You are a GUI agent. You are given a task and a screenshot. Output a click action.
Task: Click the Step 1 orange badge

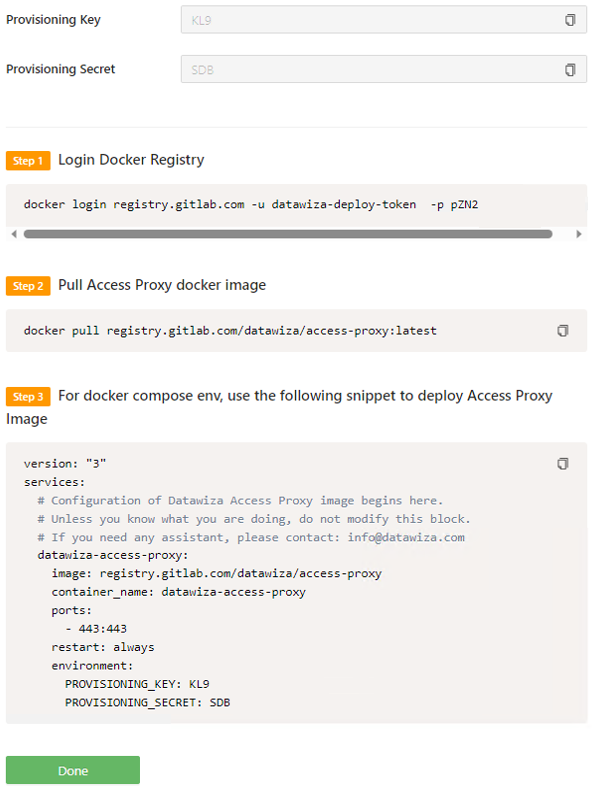[x=28, y=161]
